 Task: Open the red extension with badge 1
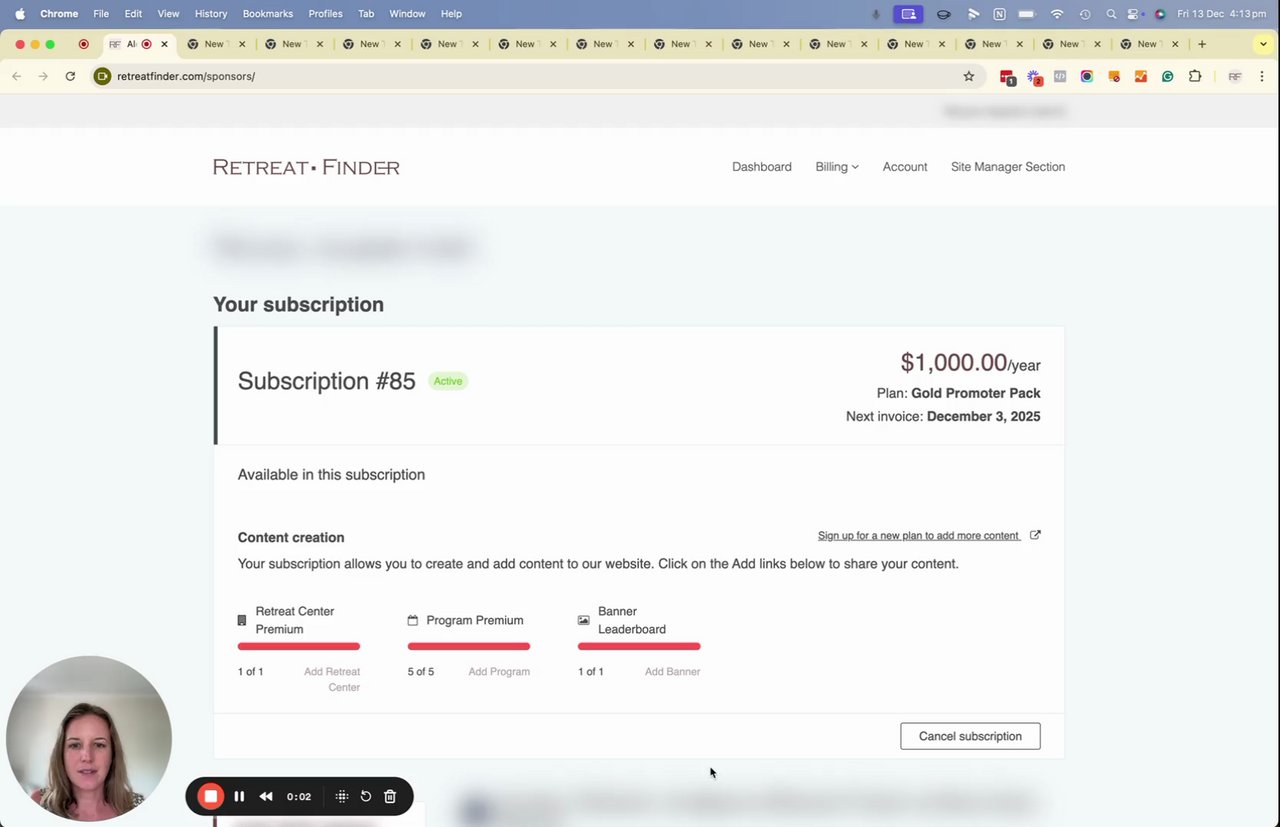(1007, 77)
